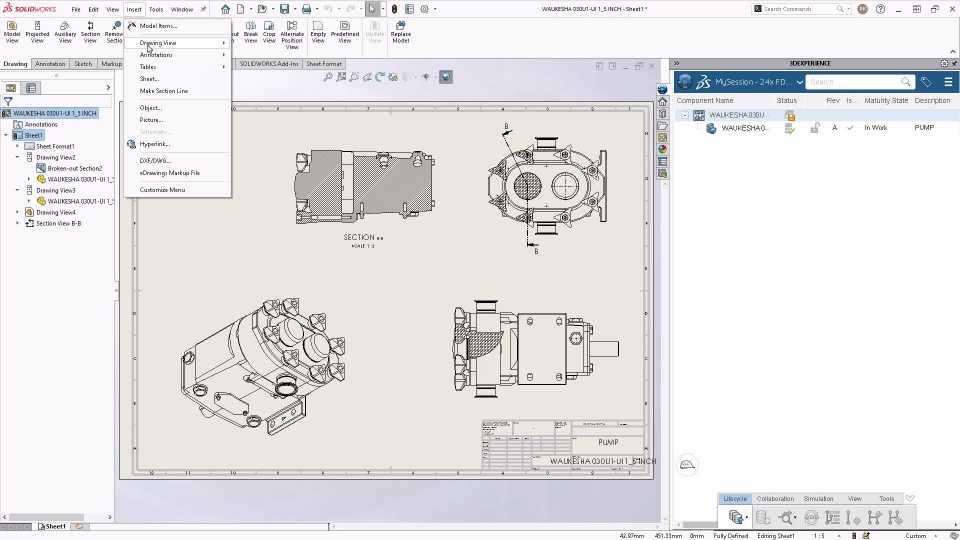Click the Search Commands box

[x=801, y=9]
